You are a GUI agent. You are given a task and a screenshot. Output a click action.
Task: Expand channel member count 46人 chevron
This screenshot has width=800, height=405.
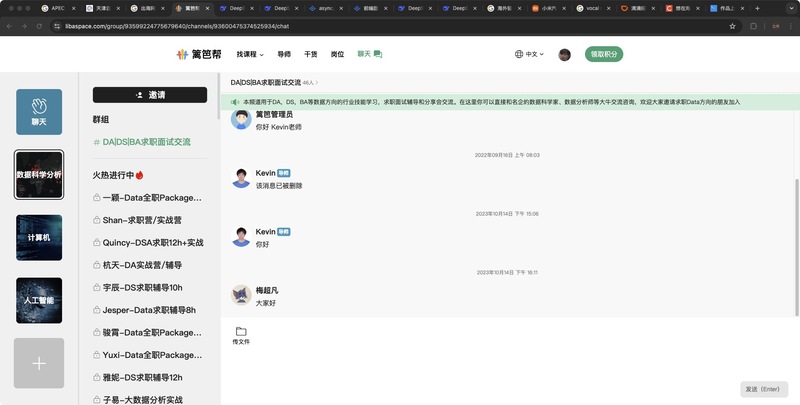click(x=317, y=83)
